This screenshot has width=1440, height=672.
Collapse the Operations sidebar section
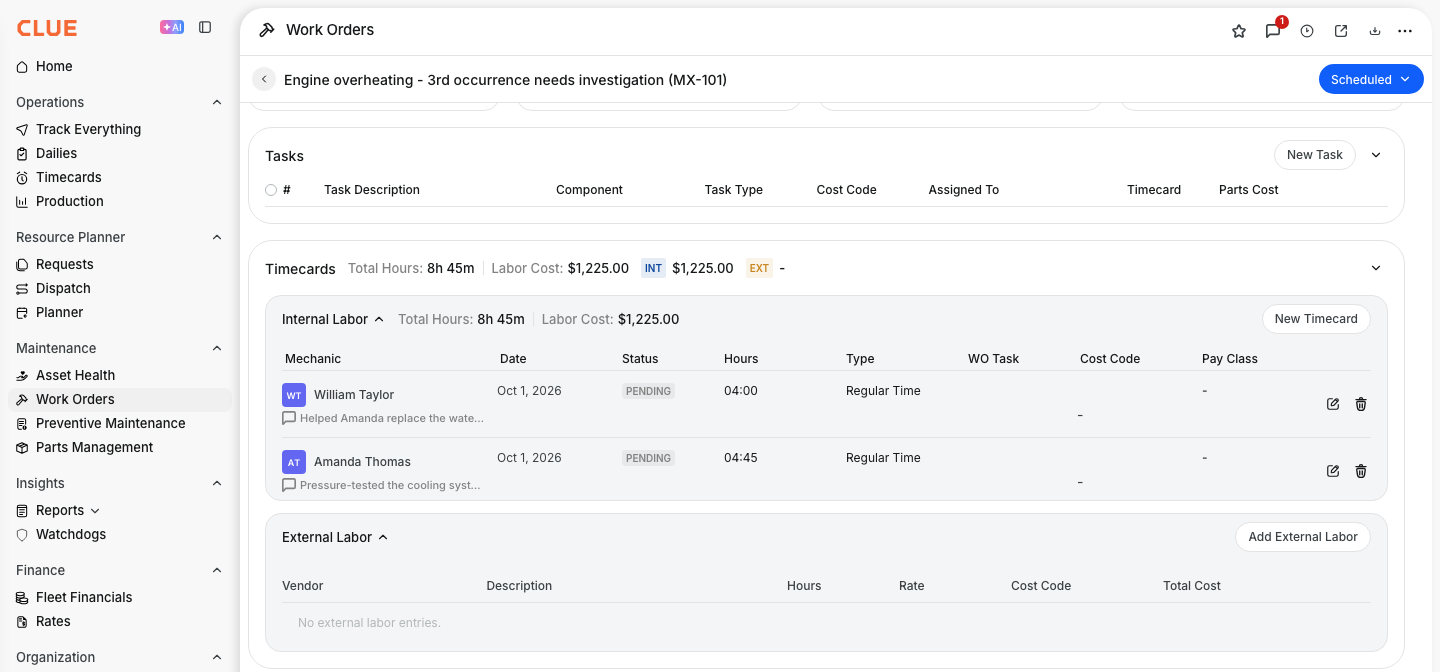pyautogui.click(x=217, y=102)
